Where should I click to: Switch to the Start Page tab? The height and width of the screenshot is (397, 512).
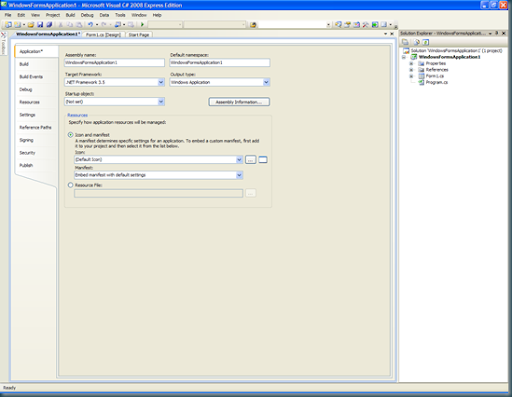139,35
